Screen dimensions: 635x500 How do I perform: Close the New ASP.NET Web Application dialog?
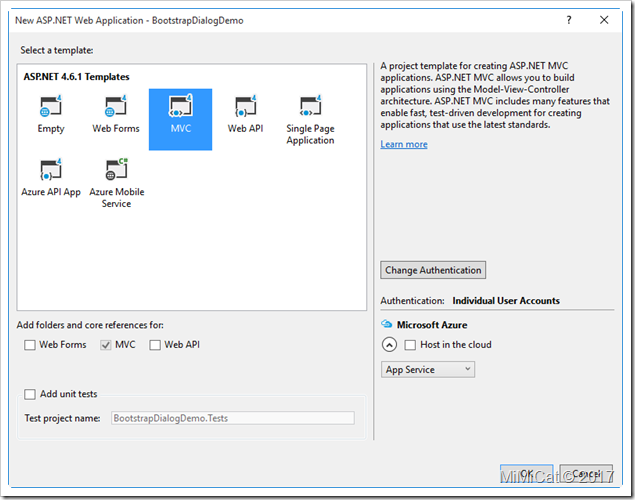604,20
